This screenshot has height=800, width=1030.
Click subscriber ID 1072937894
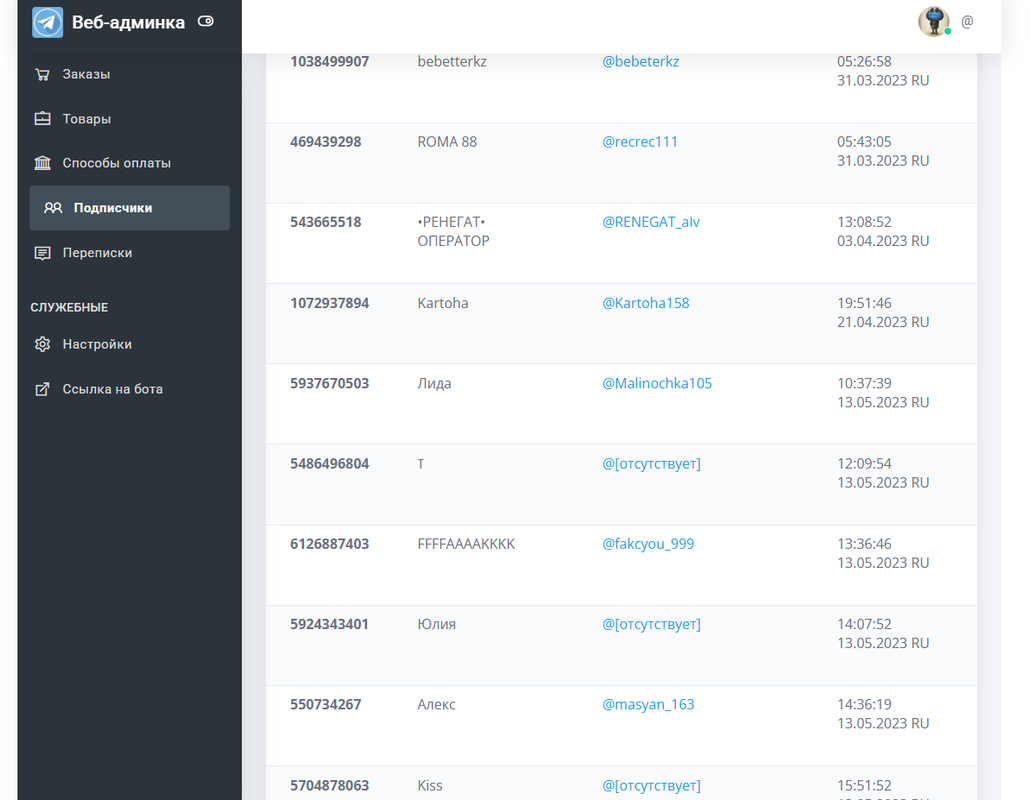pyautogui.click(x=329, y=303)
